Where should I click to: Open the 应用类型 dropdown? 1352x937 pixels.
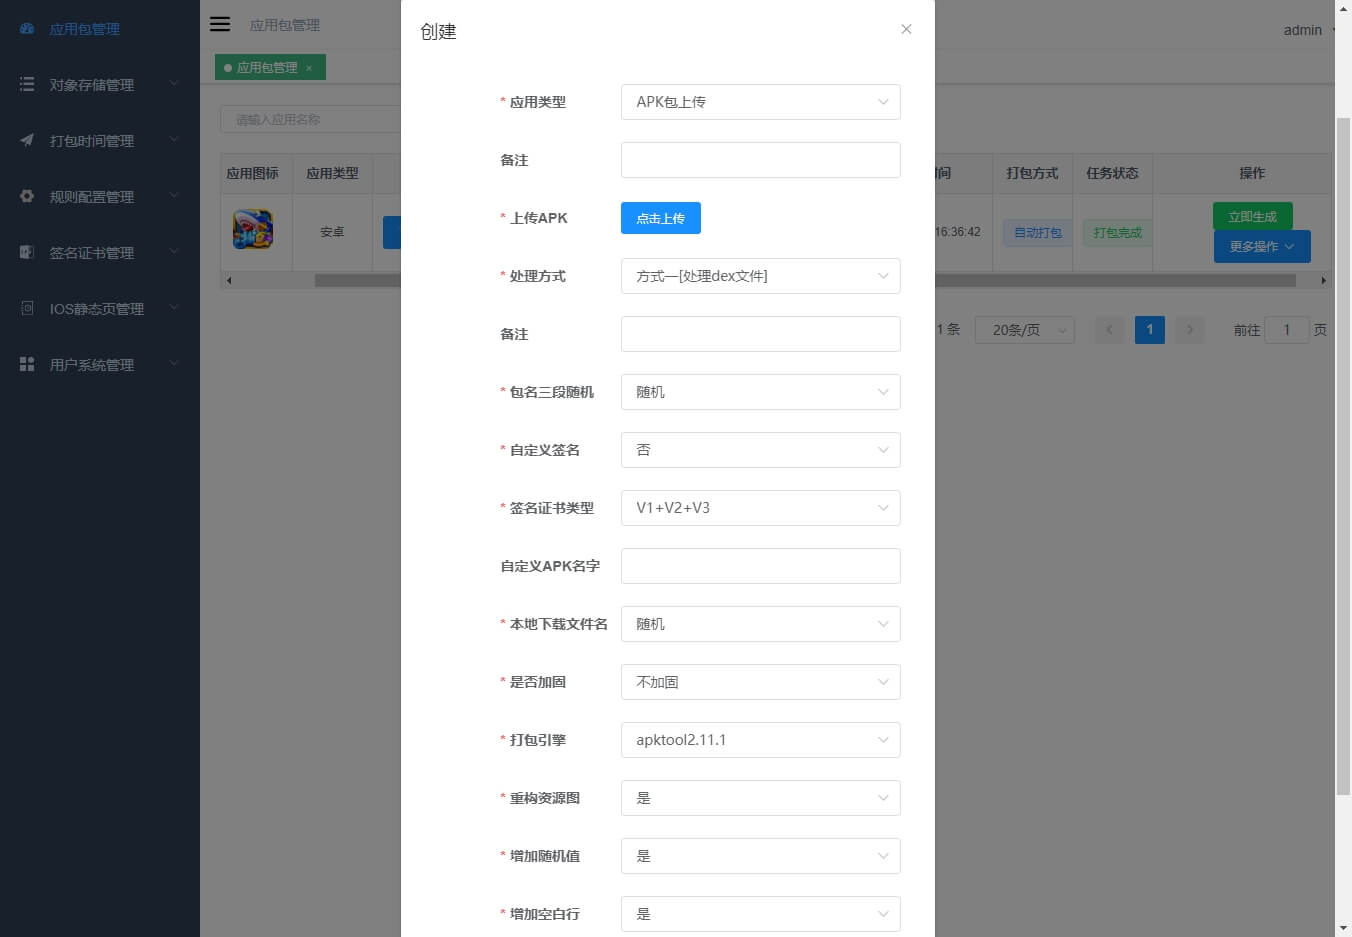(x=760, y=102)
